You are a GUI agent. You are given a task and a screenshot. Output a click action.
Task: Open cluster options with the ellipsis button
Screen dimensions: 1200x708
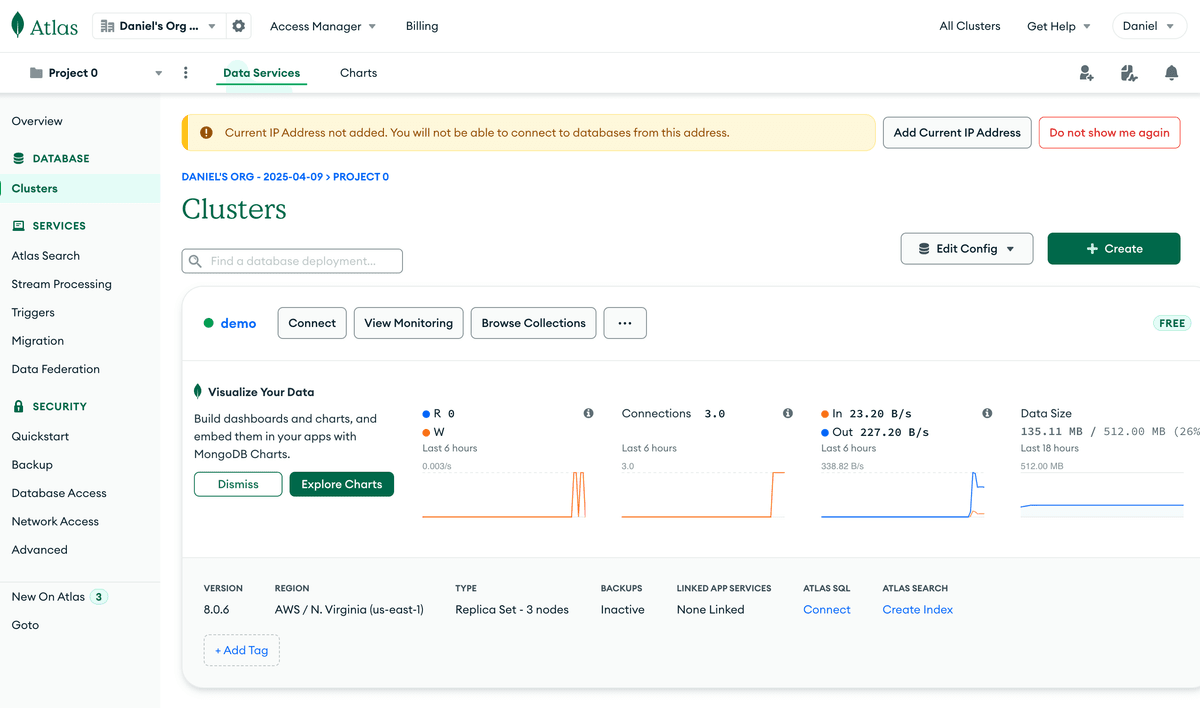(x=624, y=322)
